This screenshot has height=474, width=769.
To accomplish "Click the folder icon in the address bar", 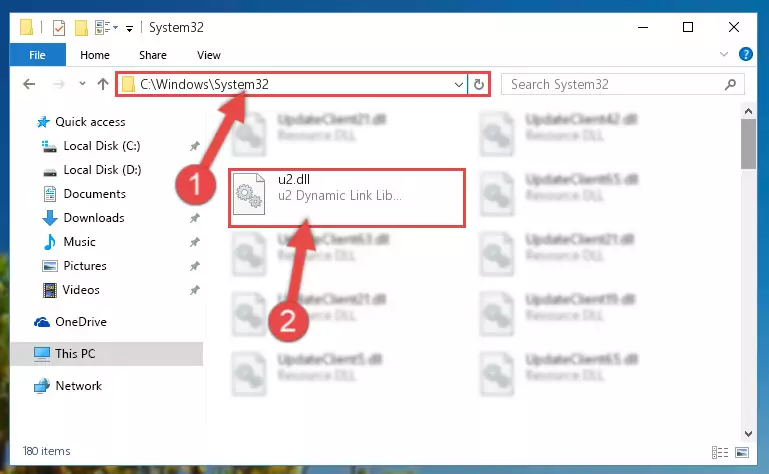I will [x=128, y=84].
